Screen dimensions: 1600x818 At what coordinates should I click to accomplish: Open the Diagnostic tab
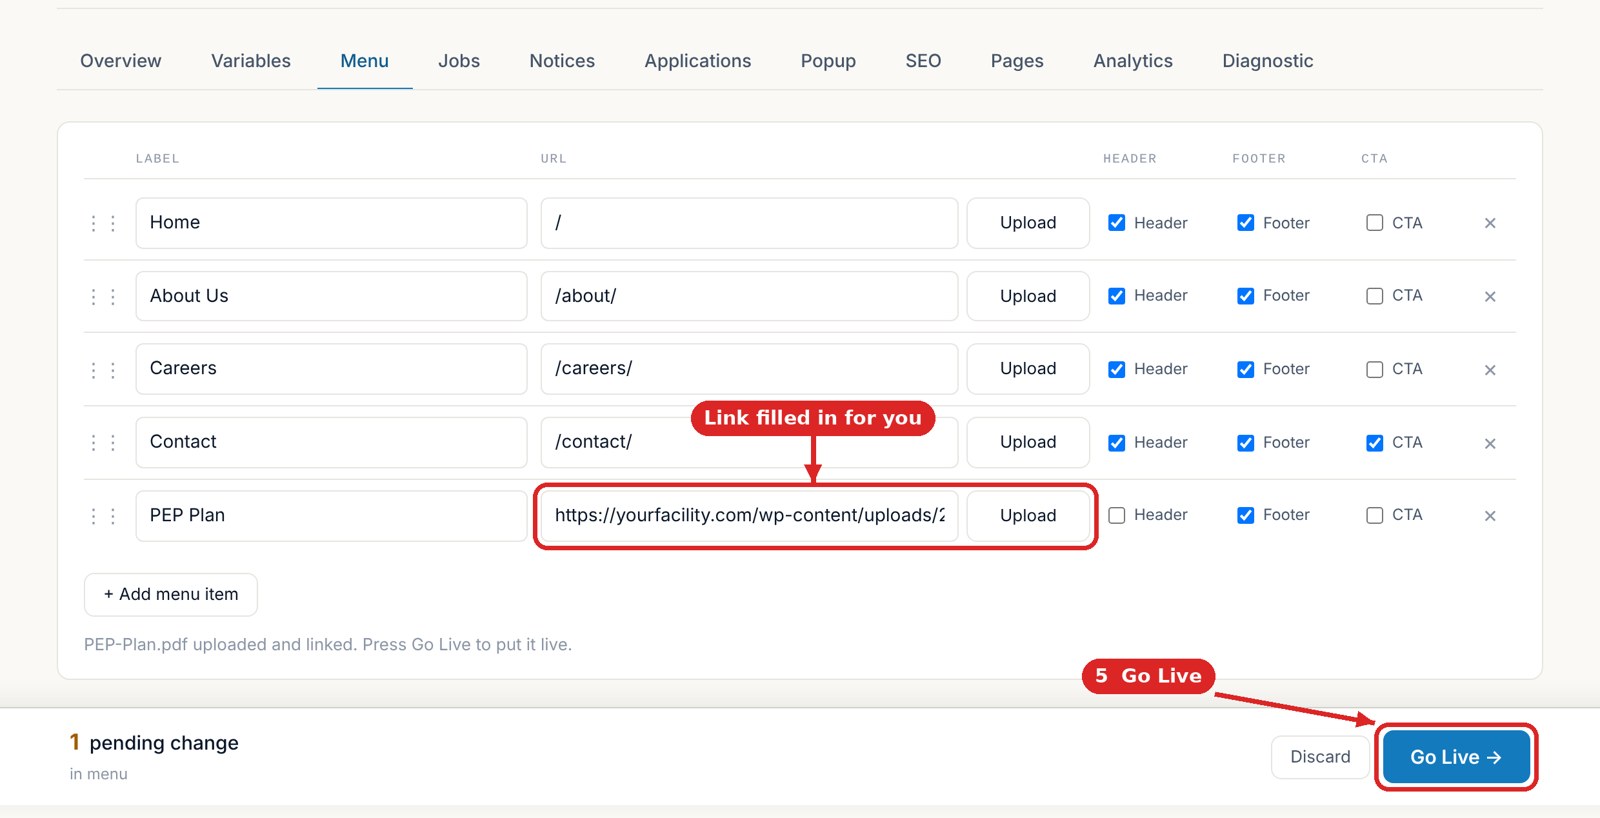coord(1268,61)
